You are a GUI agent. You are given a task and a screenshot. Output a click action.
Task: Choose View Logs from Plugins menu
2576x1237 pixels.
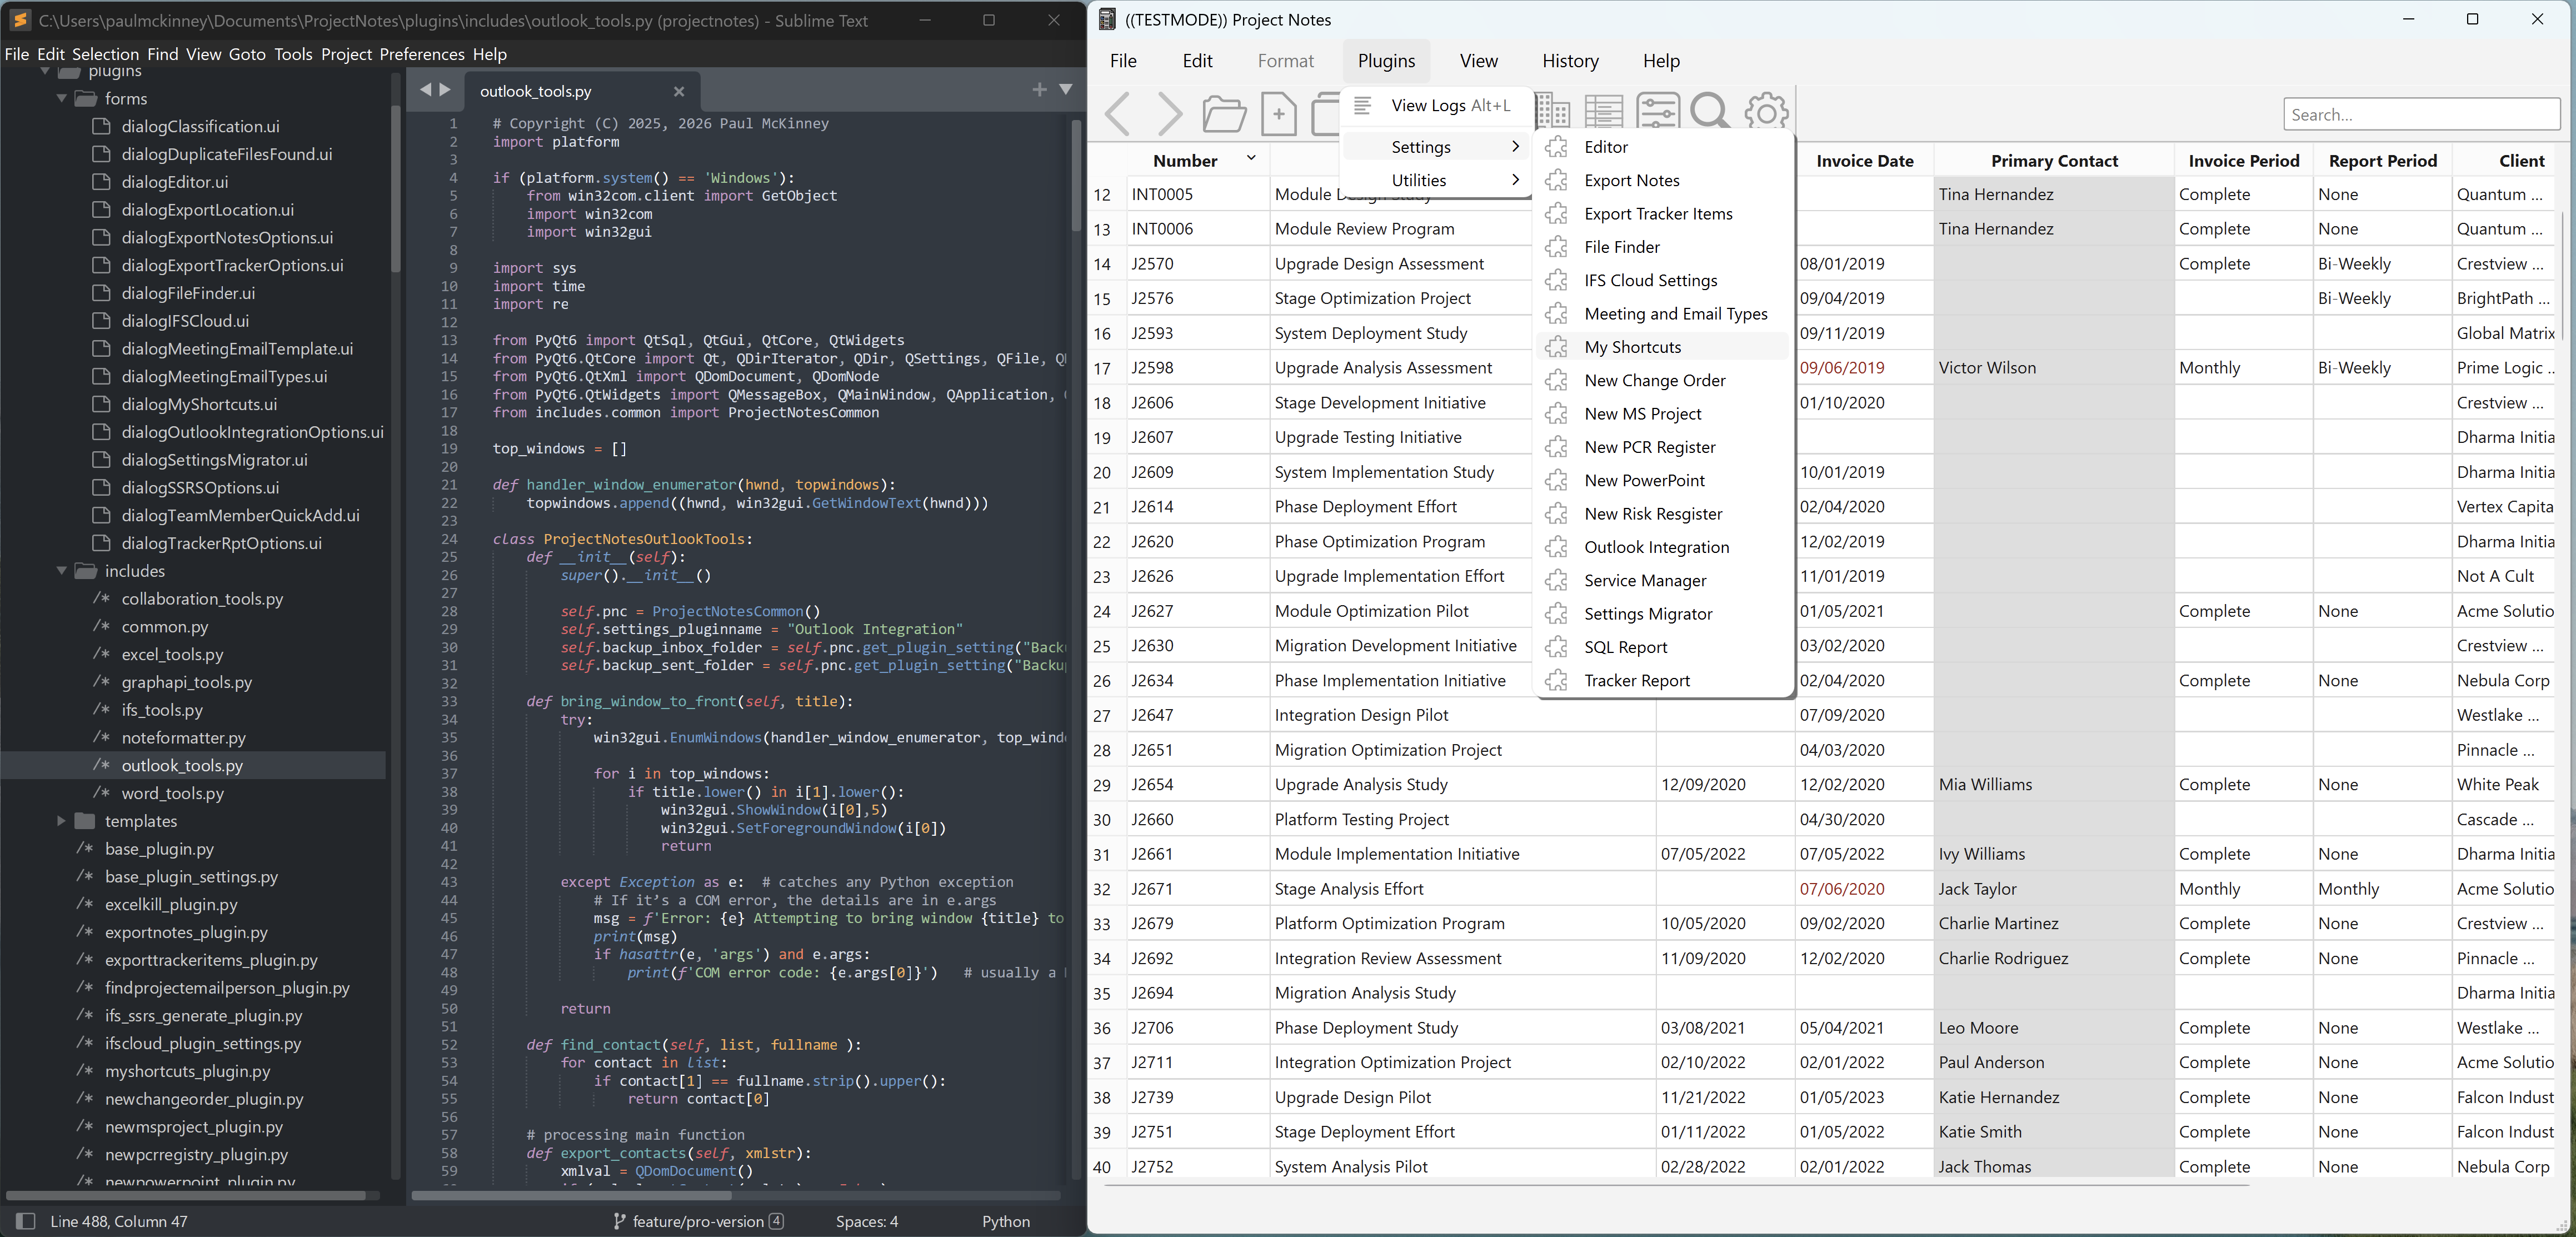coord(1436,105)
